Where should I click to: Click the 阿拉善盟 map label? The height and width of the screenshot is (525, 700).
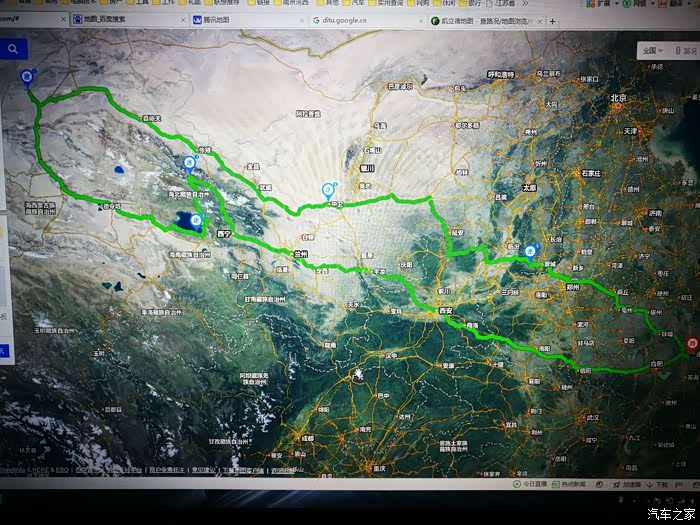pos(308,114)
